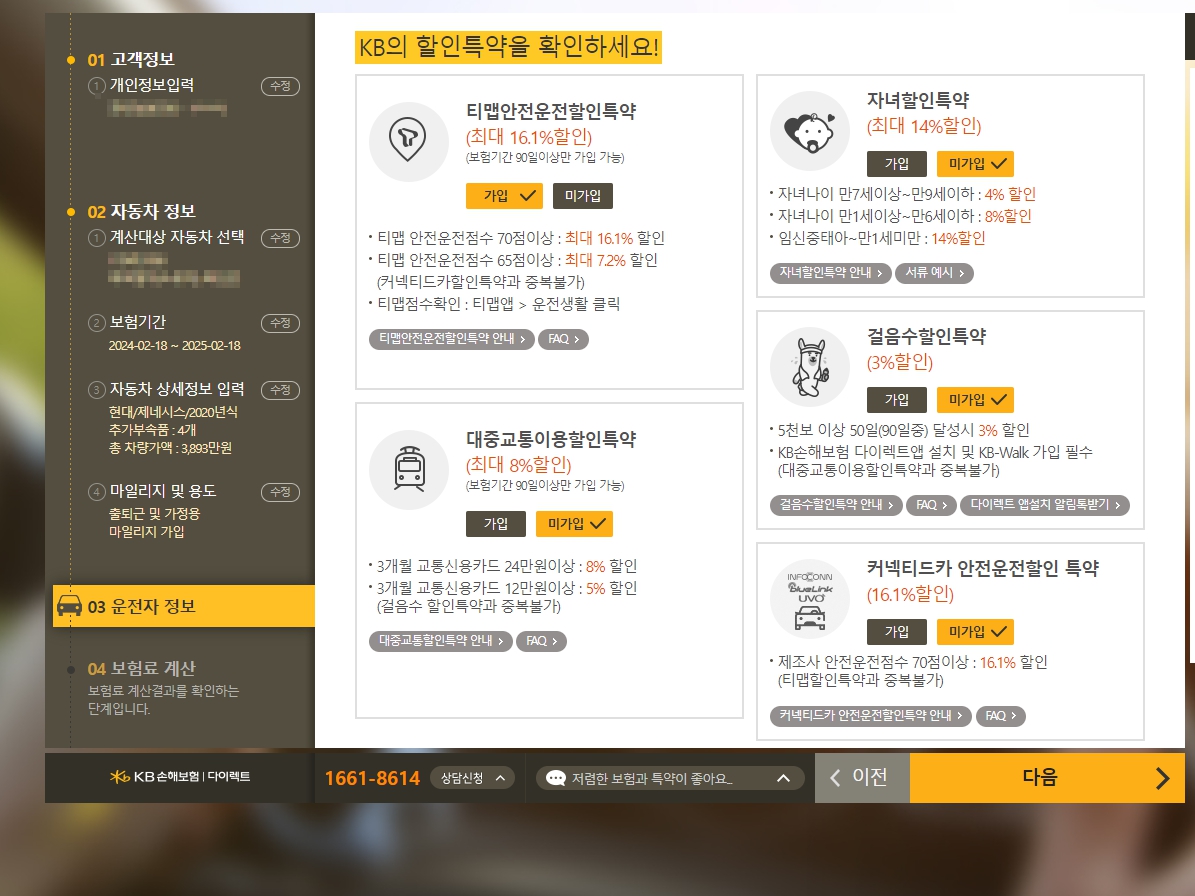Open 자녀할인특약 안내 link
The height and width of the screenshot is (896, 1195).
point(831,273)
